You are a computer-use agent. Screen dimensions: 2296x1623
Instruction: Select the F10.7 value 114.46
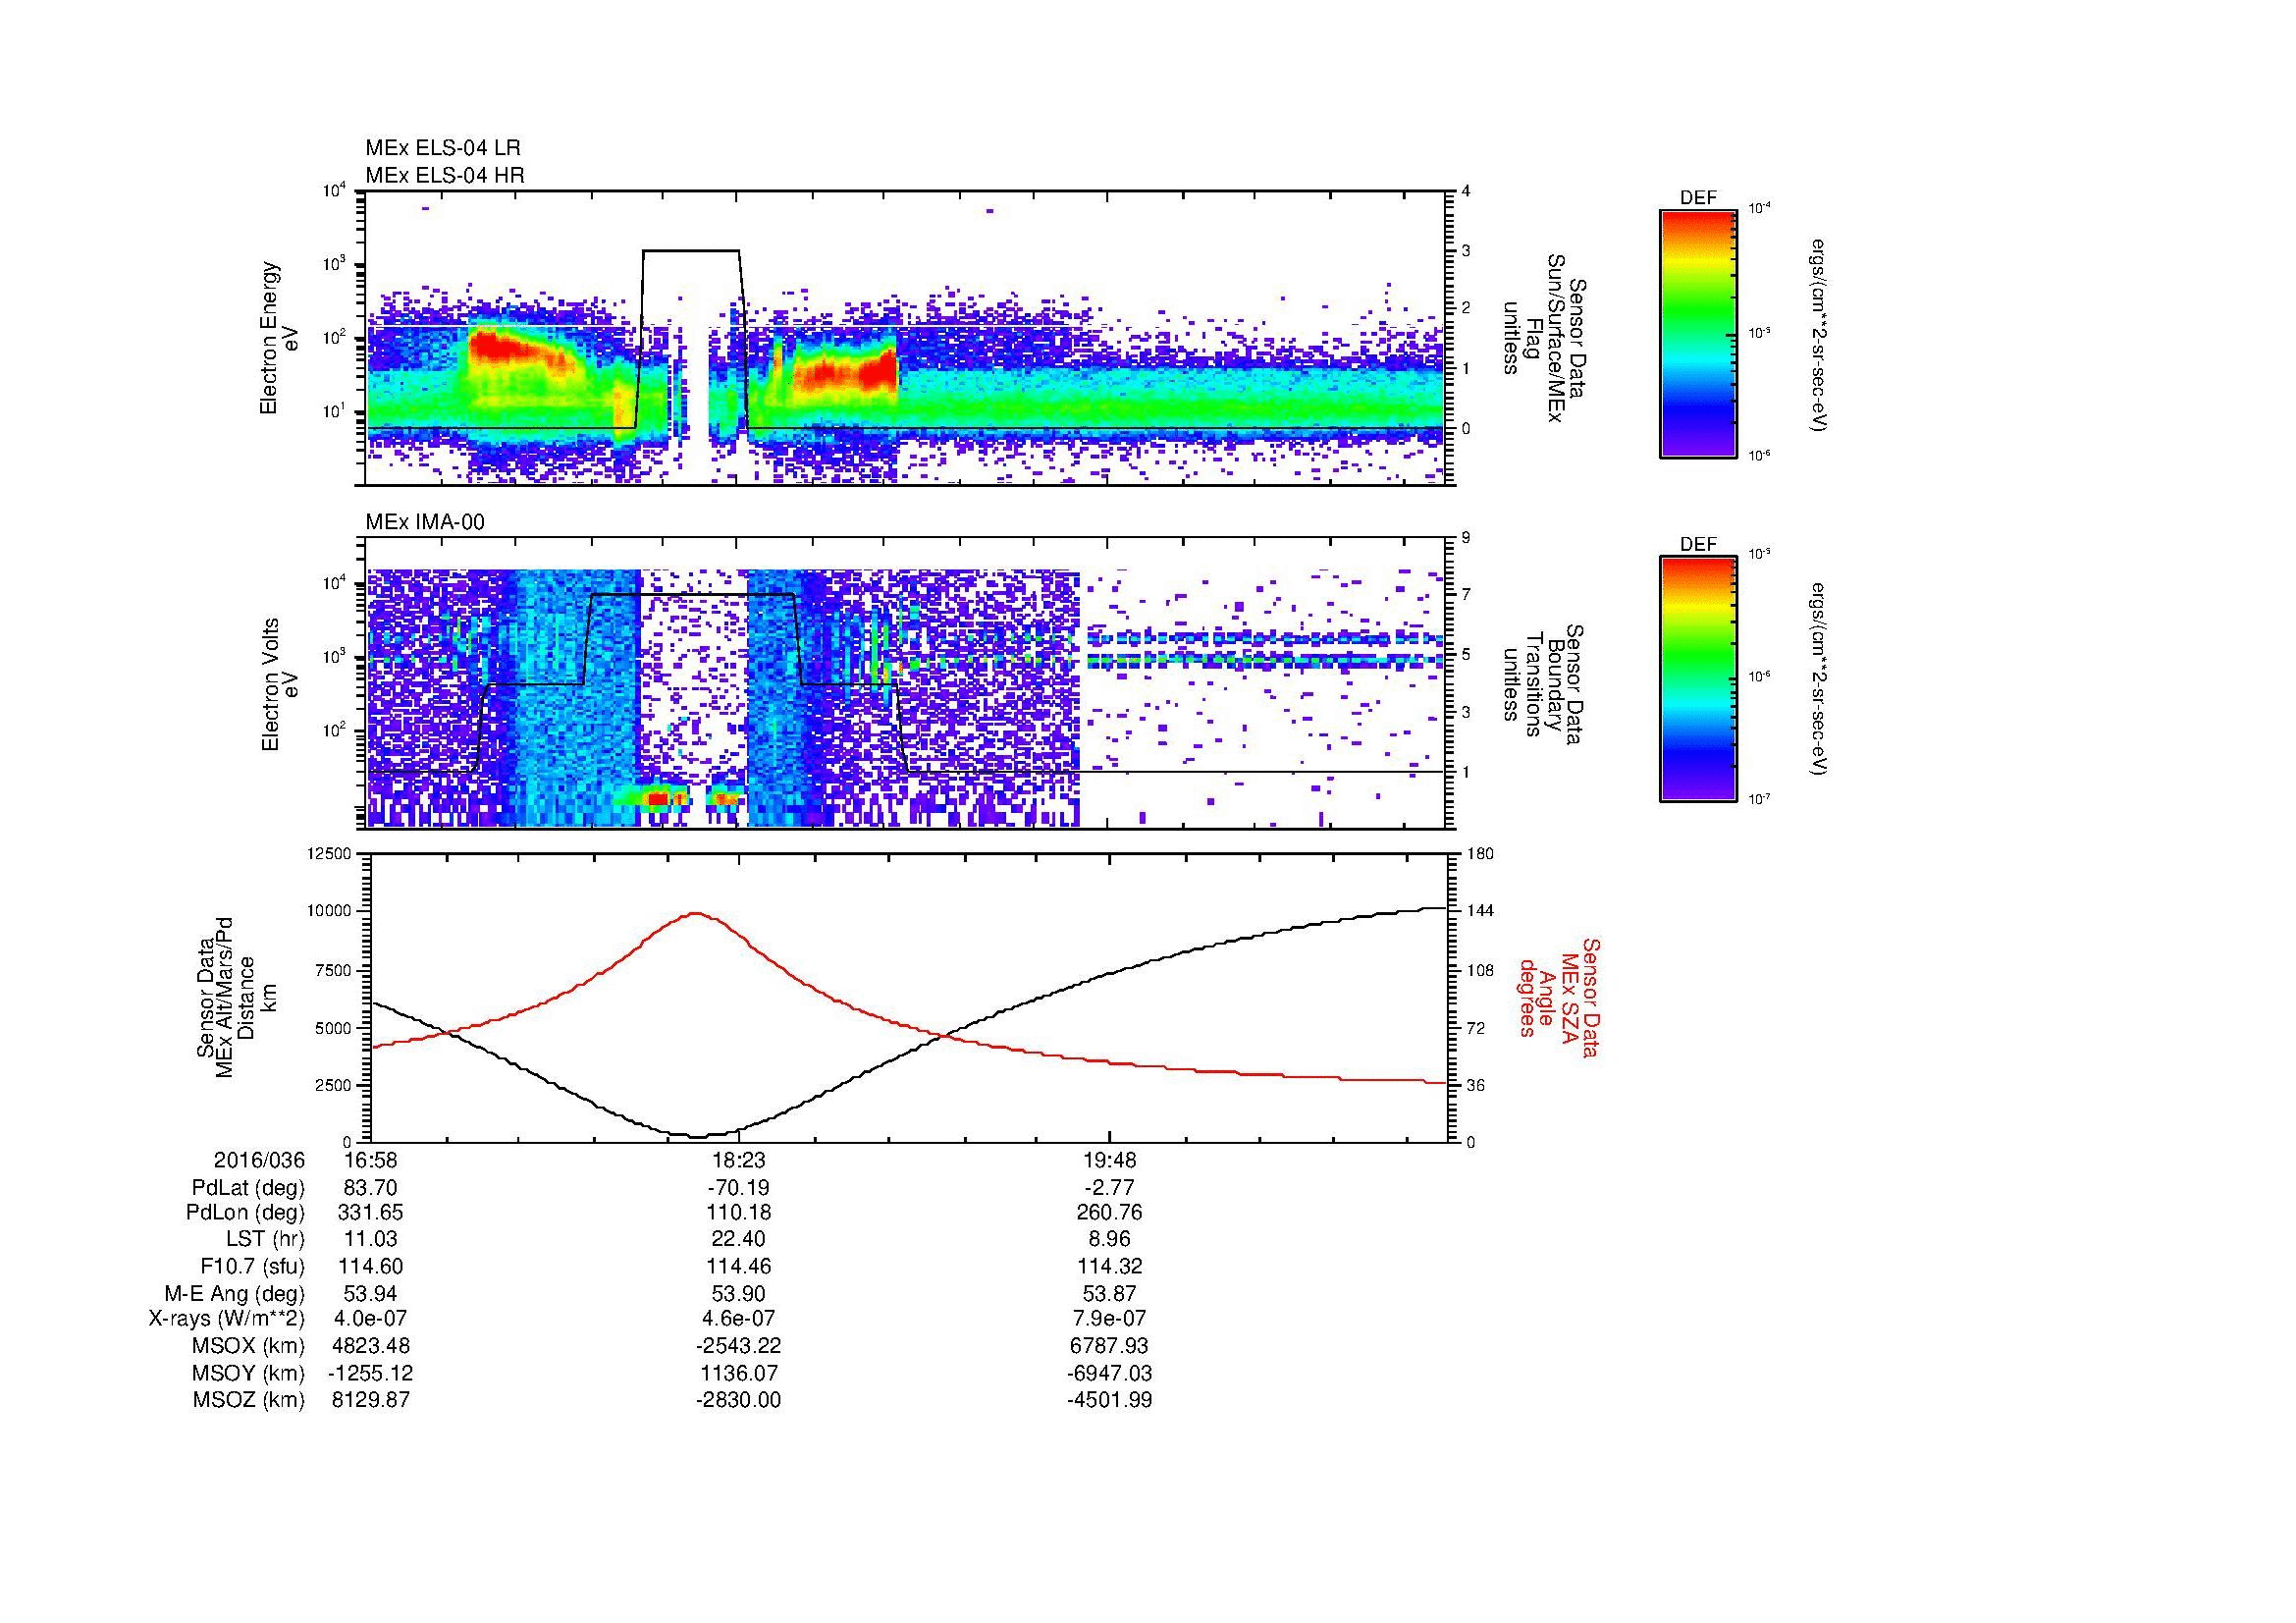739,1266
